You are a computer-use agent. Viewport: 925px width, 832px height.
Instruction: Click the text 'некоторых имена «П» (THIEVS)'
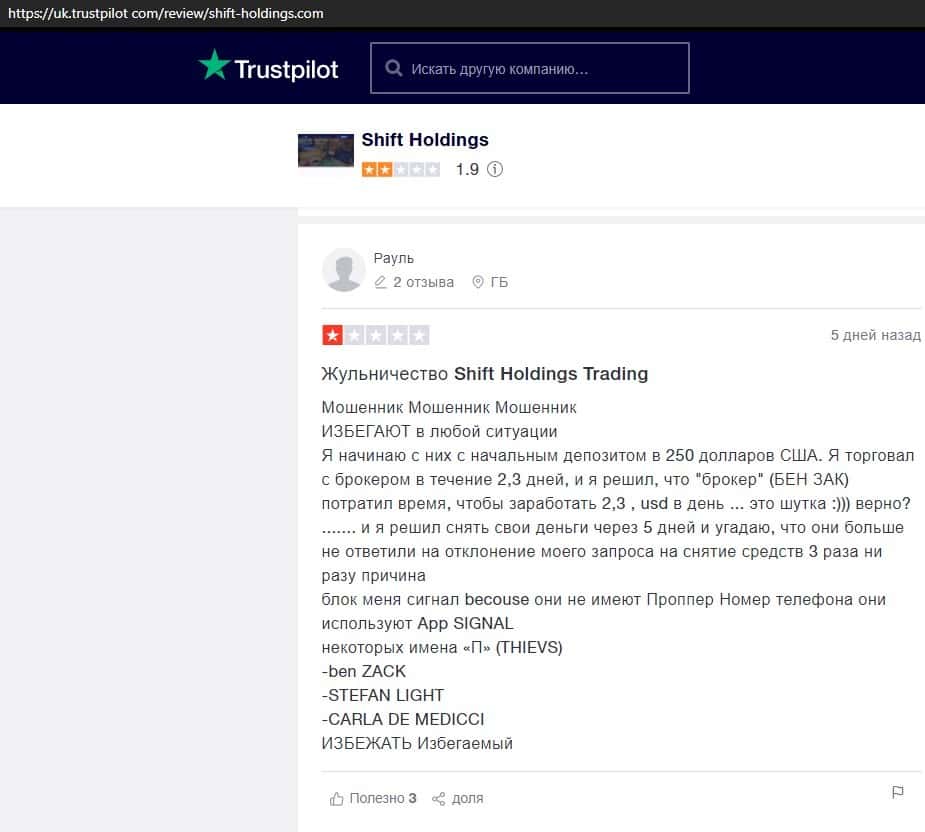(442, 647)
